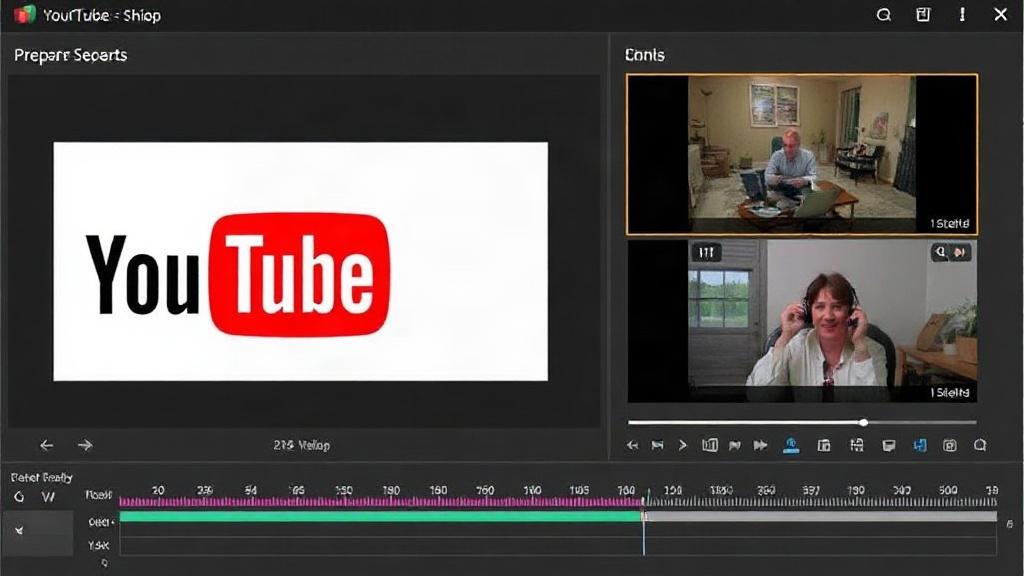Select the bottom clip thumbnail with headphones

[802, 321]
